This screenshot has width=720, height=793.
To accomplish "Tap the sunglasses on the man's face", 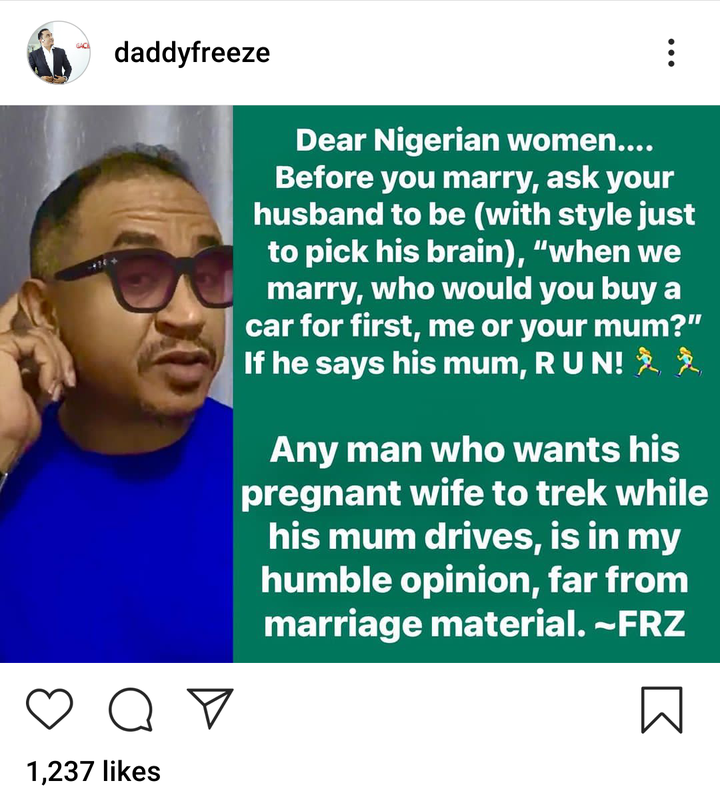I will click(x=144, y=279).
